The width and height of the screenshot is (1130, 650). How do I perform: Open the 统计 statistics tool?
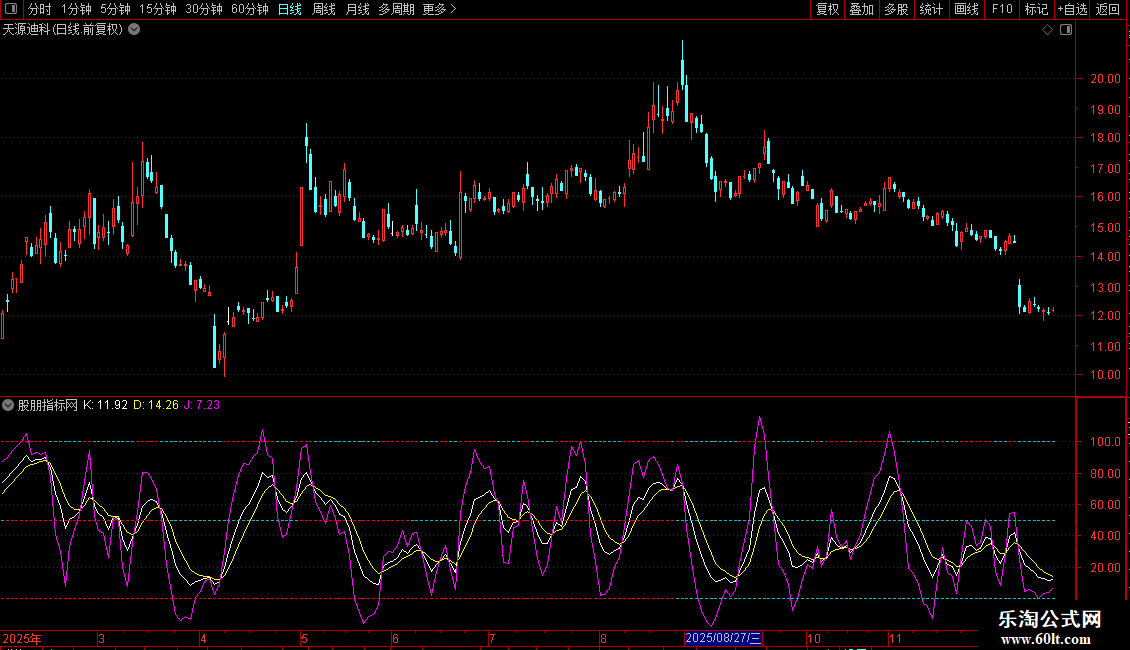[x=931, y=9]
